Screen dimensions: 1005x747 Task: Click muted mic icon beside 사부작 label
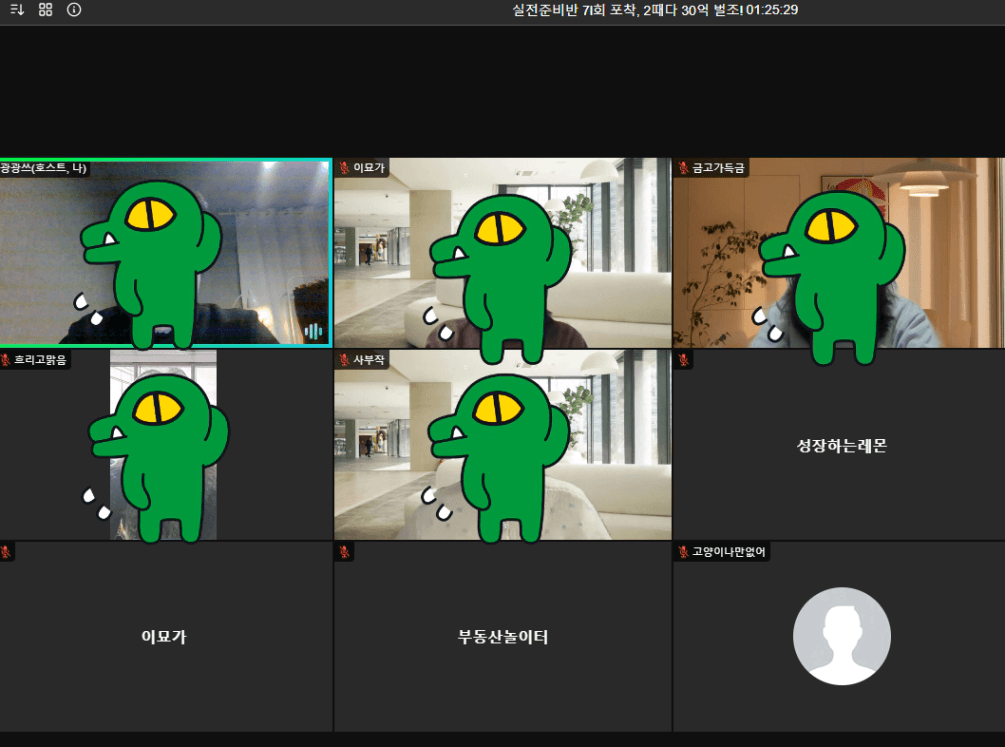(344, 360)
